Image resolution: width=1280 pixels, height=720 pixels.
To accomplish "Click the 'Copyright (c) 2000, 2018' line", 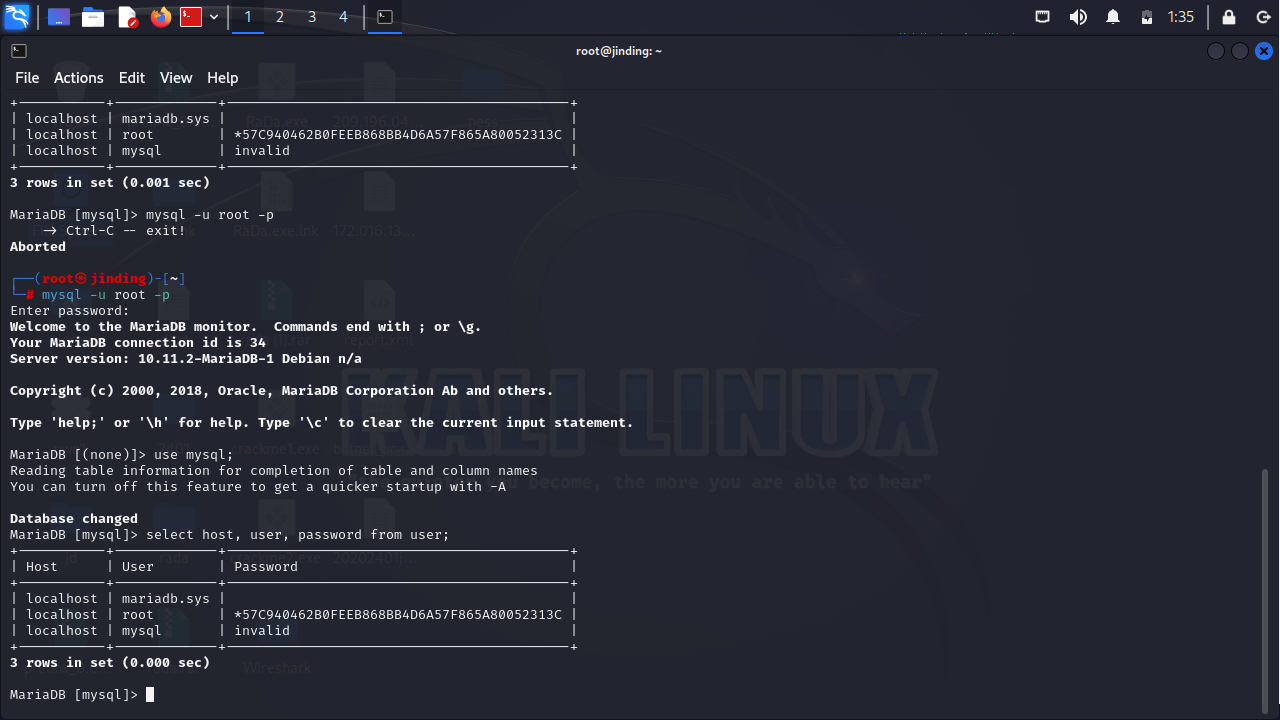I will pos(282,391).
